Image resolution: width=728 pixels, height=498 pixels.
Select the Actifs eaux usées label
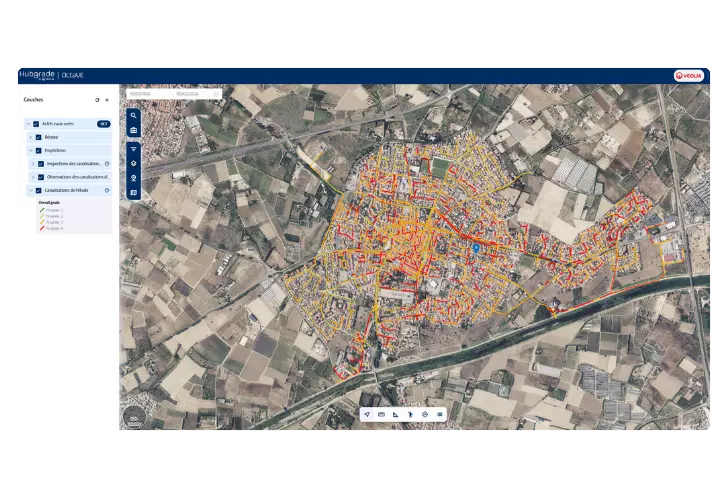[58, 124]
